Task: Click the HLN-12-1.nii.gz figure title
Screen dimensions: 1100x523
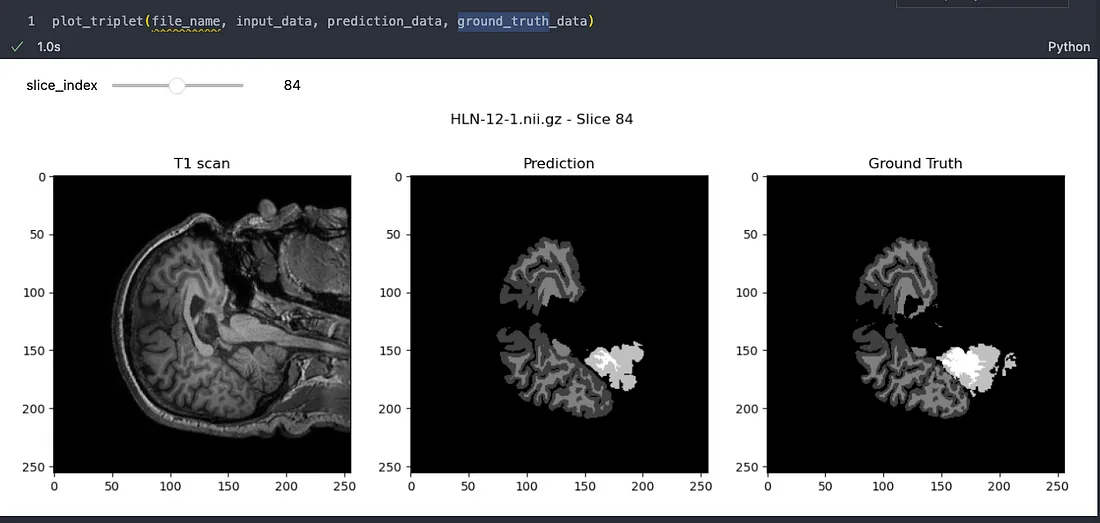Action: point(542,119)
